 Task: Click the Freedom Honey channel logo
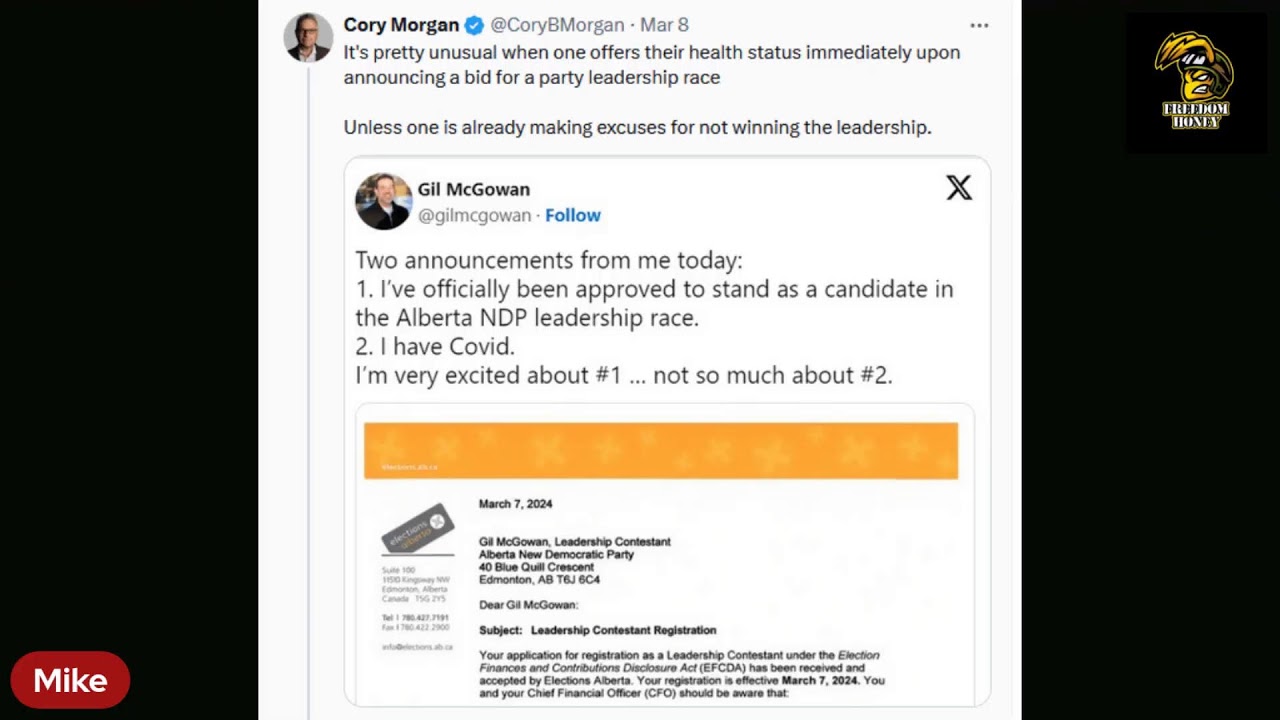pos(1195,82)
